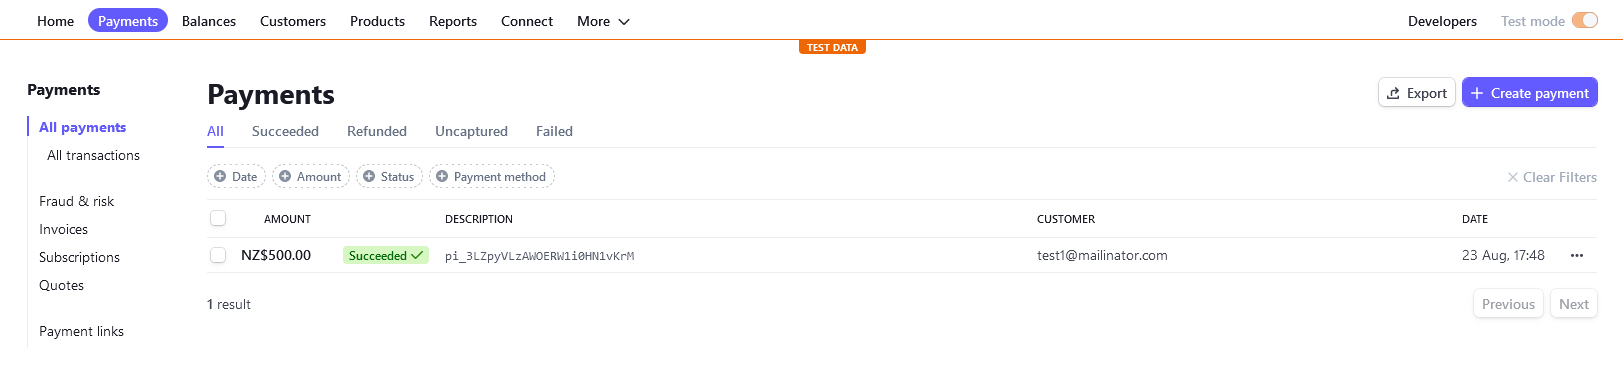Image resolution: width=1623 pixels, height=376 pixels.
Task: Switch to the Succeeded tab
Action: coord(285,131)
